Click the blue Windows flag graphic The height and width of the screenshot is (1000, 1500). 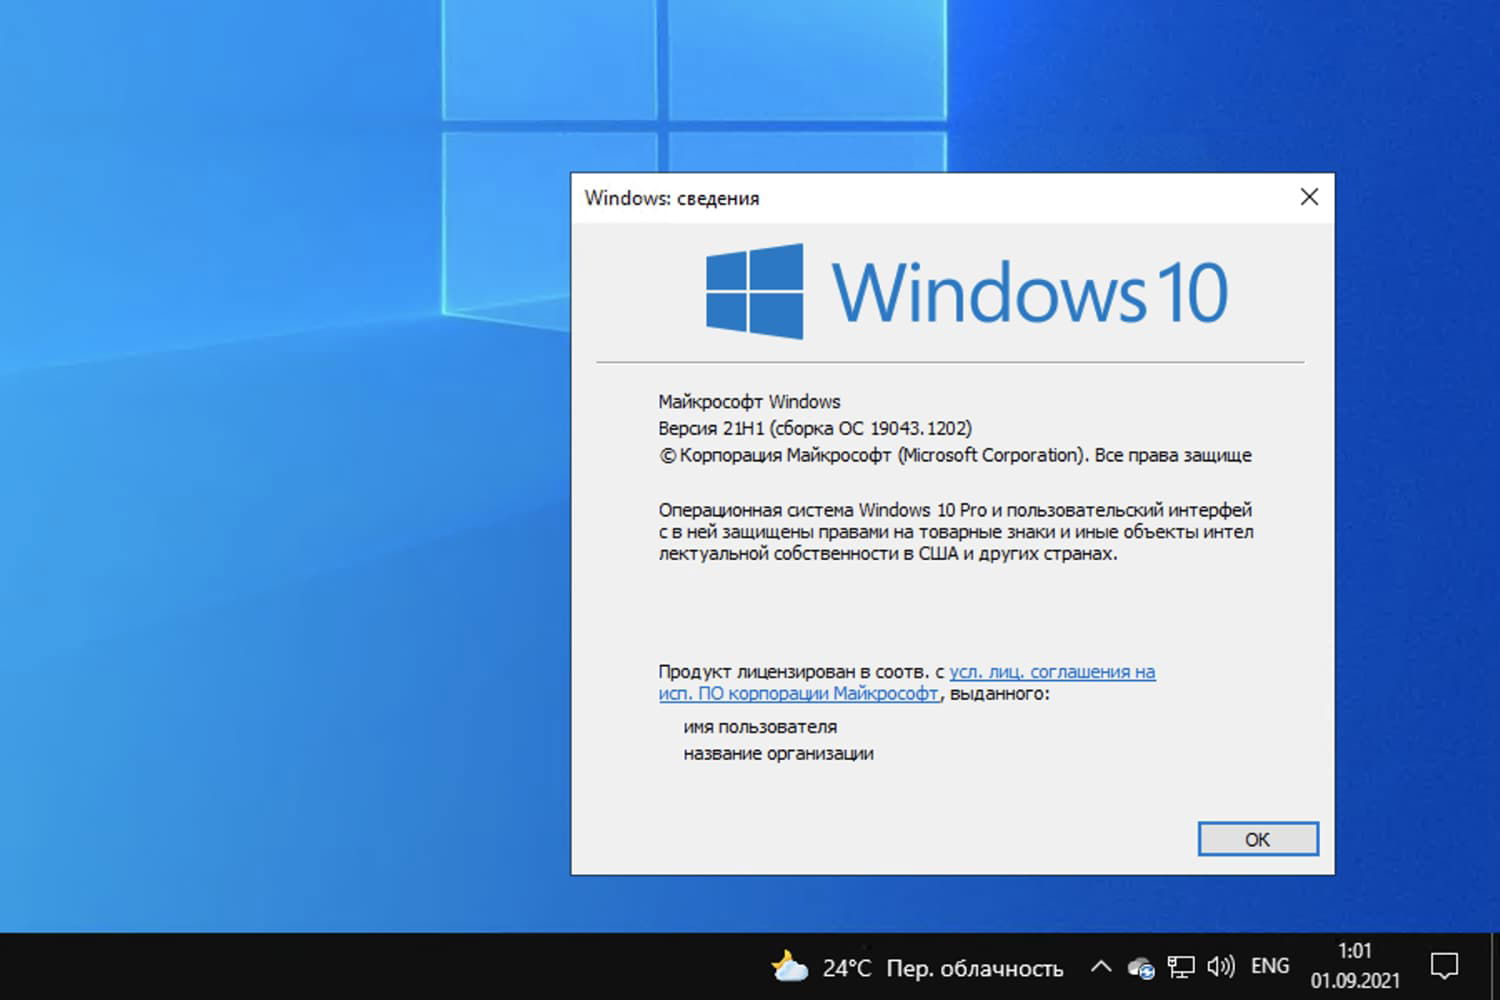tap(755, 290)
